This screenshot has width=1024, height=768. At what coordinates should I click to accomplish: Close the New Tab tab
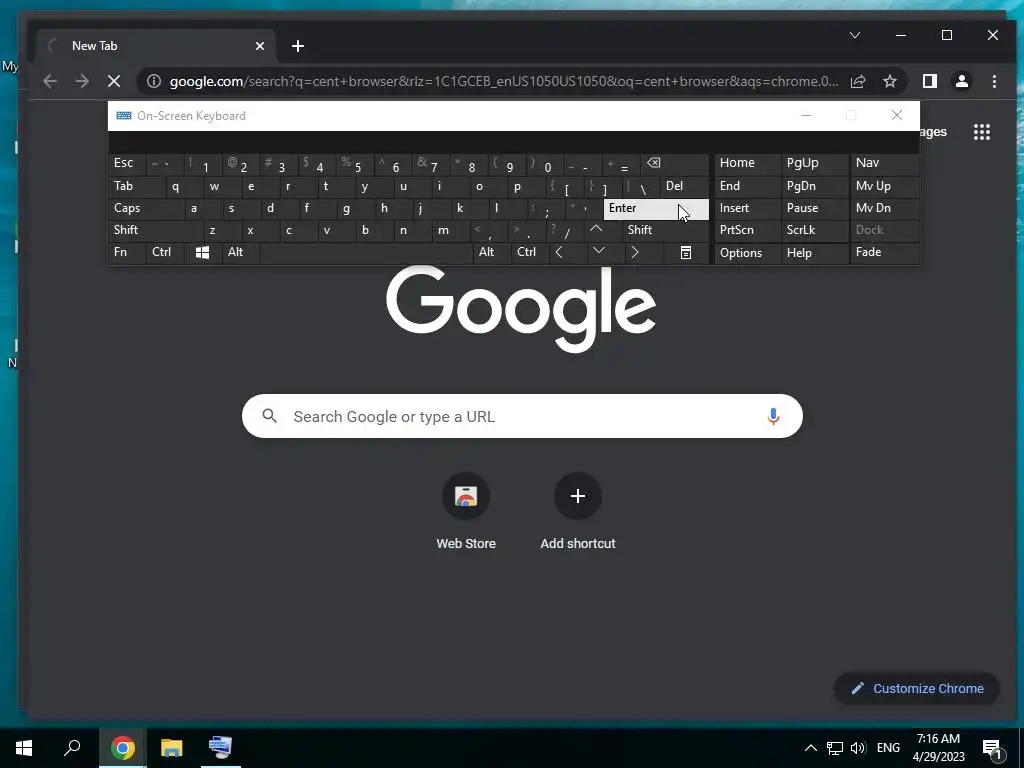click(x=260, y=46)
